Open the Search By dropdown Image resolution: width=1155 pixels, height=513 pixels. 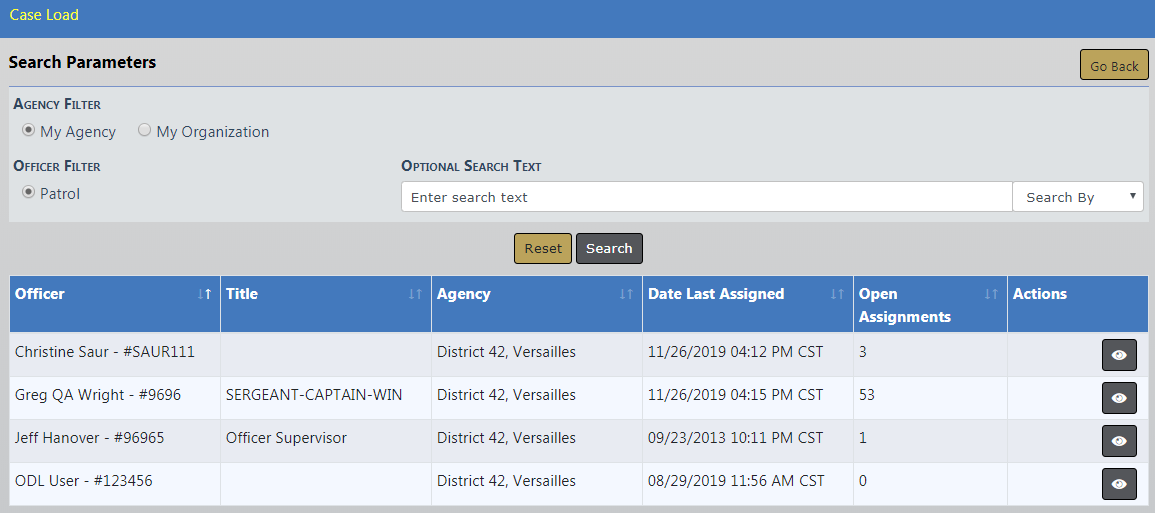(1078, 197)
